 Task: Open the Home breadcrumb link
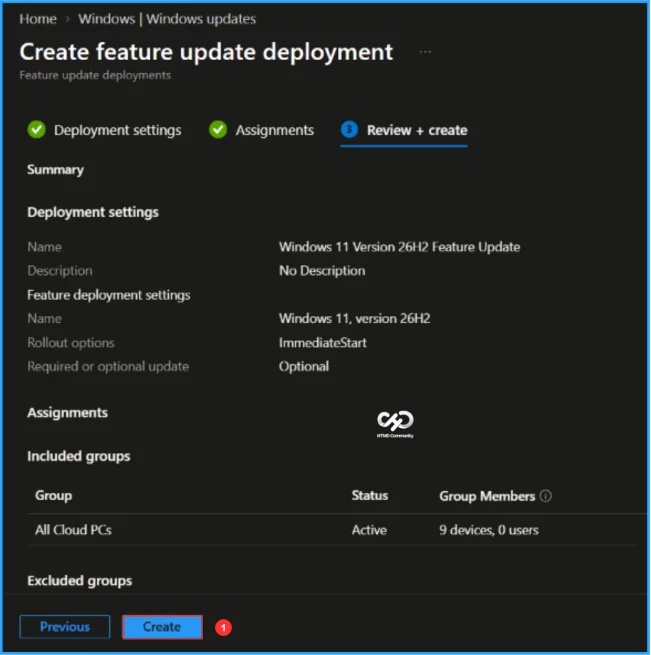38,19
